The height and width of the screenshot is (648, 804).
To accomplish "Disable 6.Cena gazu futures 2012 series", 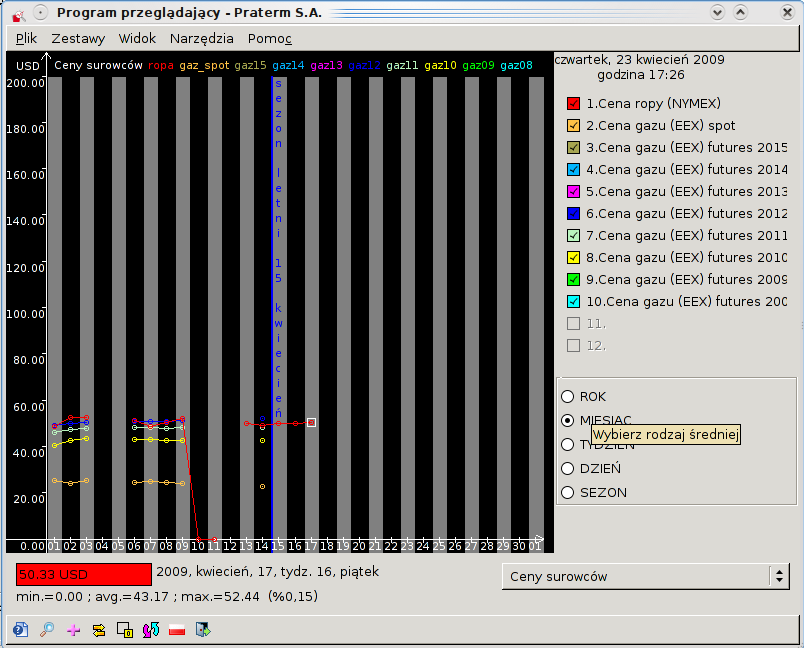I will click(x=573, y=214).
